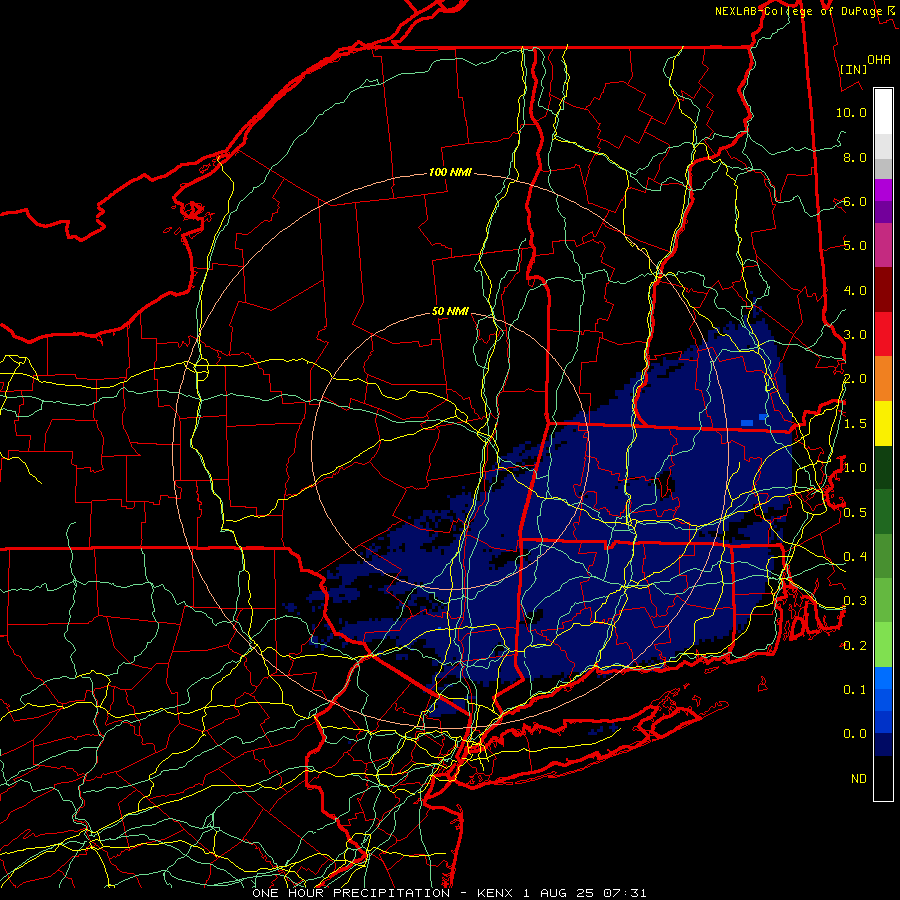Pick the bright red swatch beside 3.0

883,334
